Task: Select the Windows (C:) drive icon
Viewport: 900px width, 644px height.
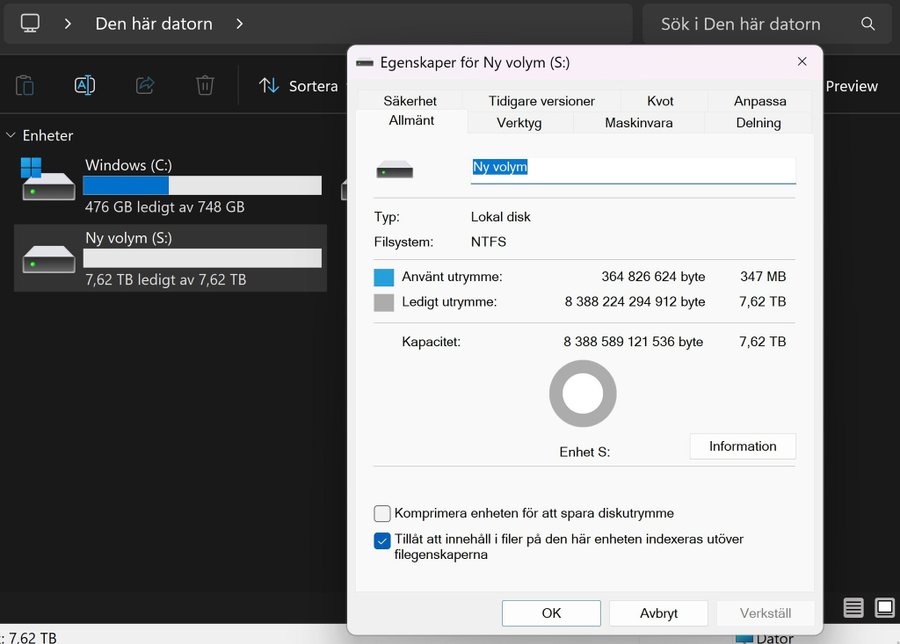Action: (x=48, y=179)
